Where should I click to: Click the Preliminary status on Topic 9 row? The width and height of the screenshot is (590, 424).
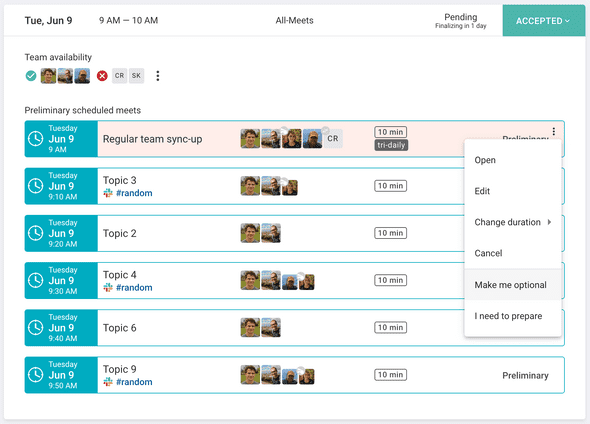525,375
